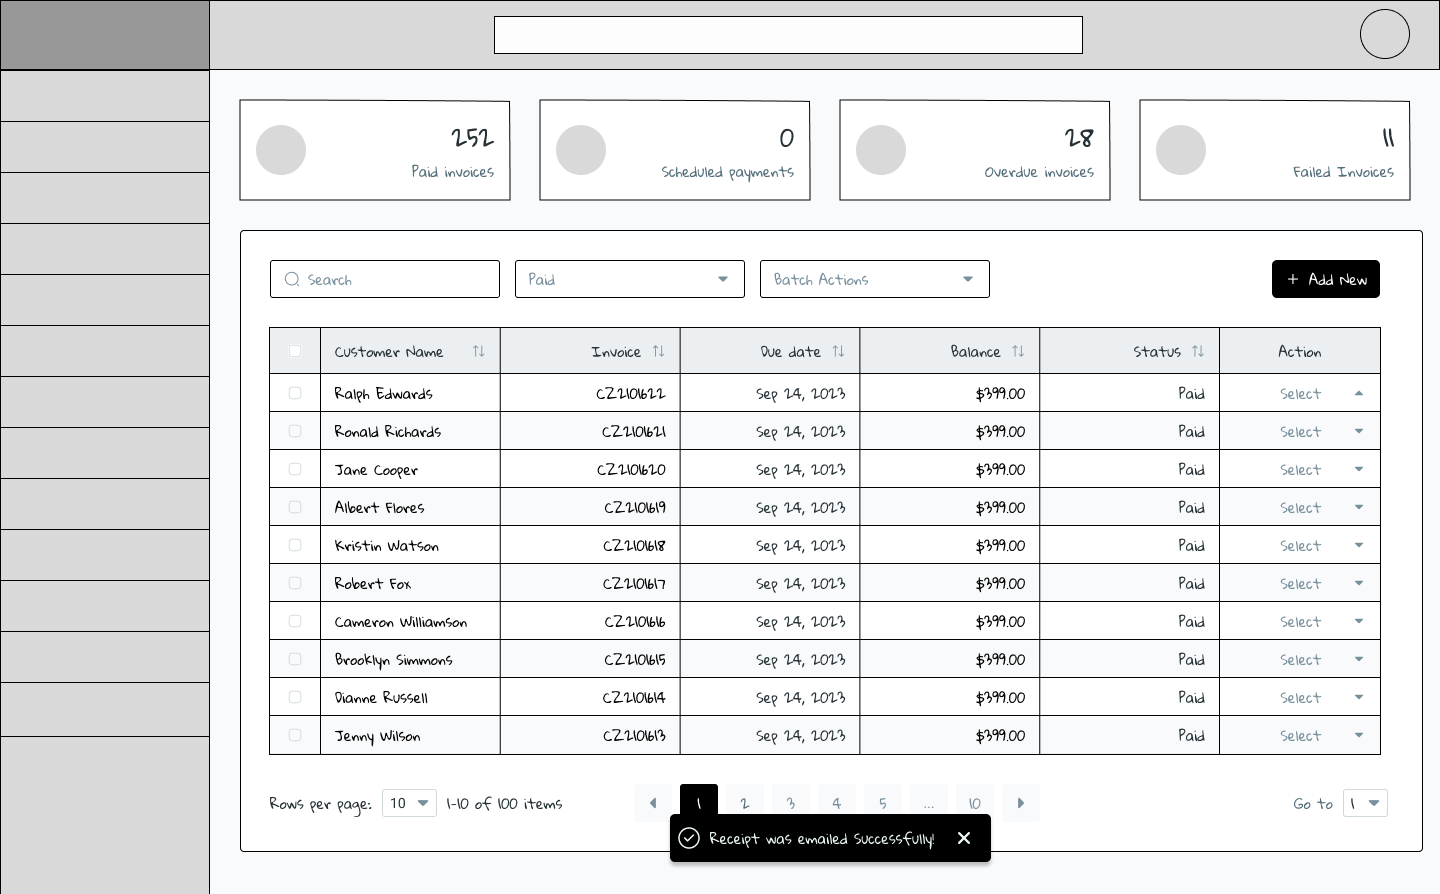Sort the table by Invoice column icon
The height and width of the screenshot is (894, 1440).
tap(658, 351)
